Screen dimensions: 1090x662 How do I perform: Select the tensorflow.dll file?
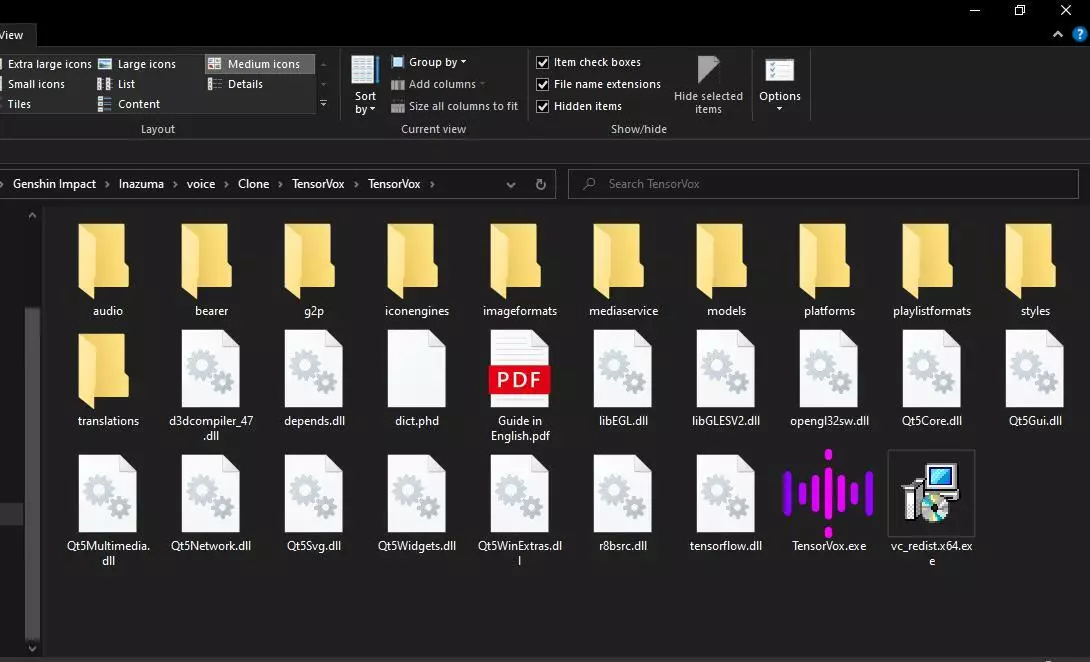pyautogui.click(x=725, y=495)
